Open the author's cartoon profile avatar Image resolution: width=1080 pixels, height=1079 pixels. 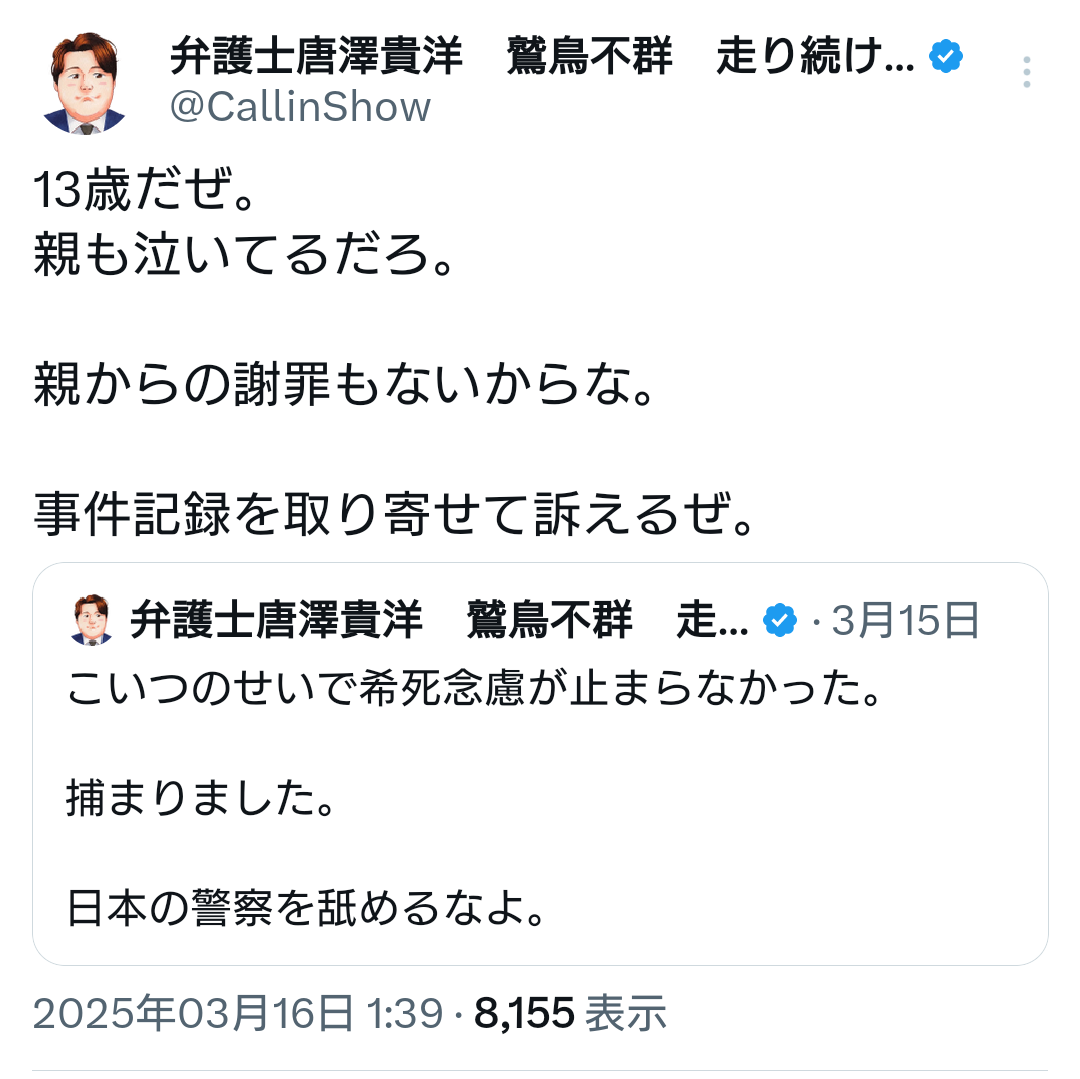click(x=84, y=83)
